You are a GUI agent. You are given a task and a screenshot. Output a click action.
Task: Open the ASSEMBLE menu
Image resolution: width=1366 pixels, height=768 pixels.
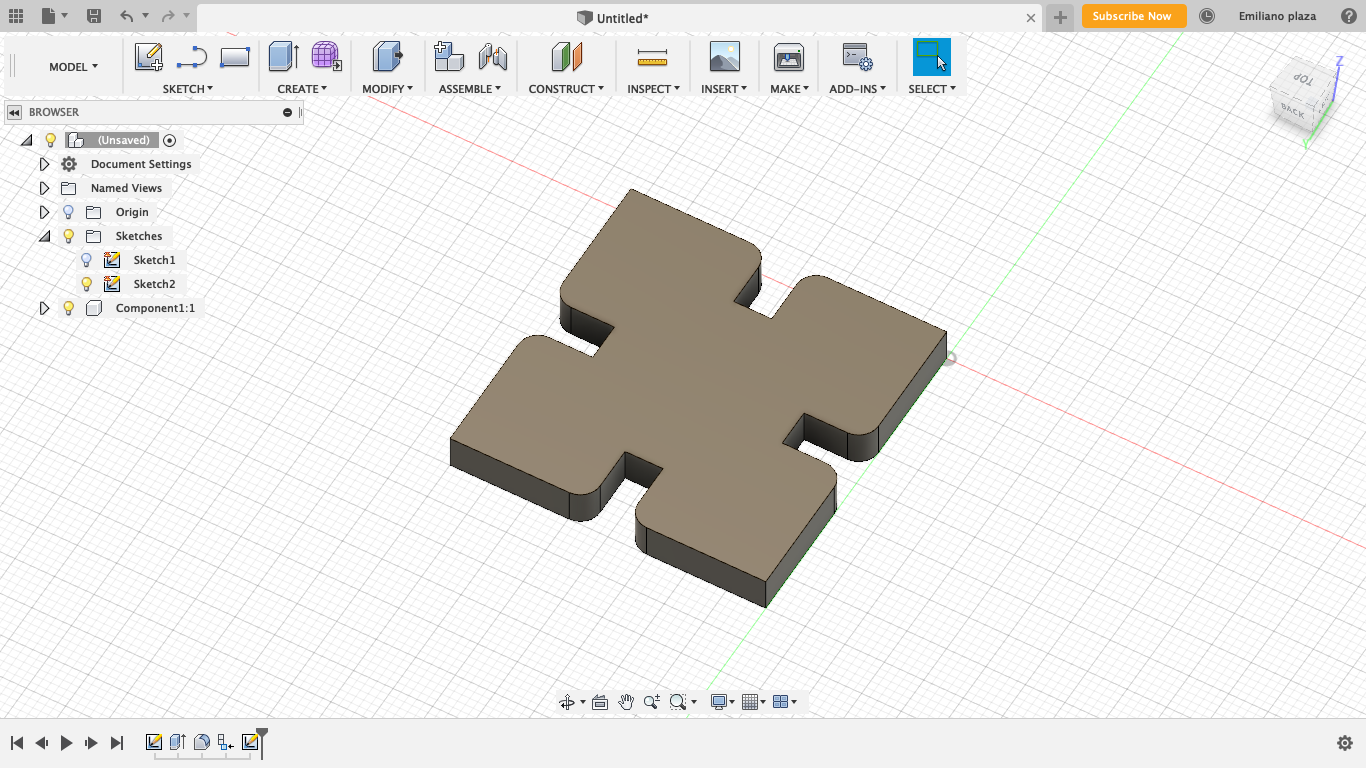(470, 89)
